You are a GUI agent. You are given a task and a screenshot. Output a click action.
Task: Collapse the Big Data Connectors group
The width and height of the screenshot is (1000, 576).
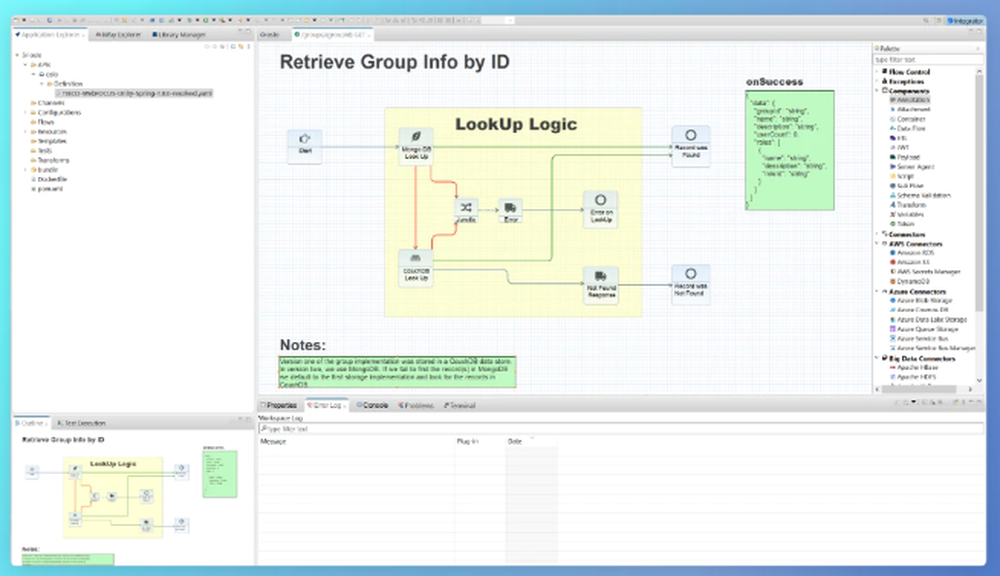[x=878, y=358]
